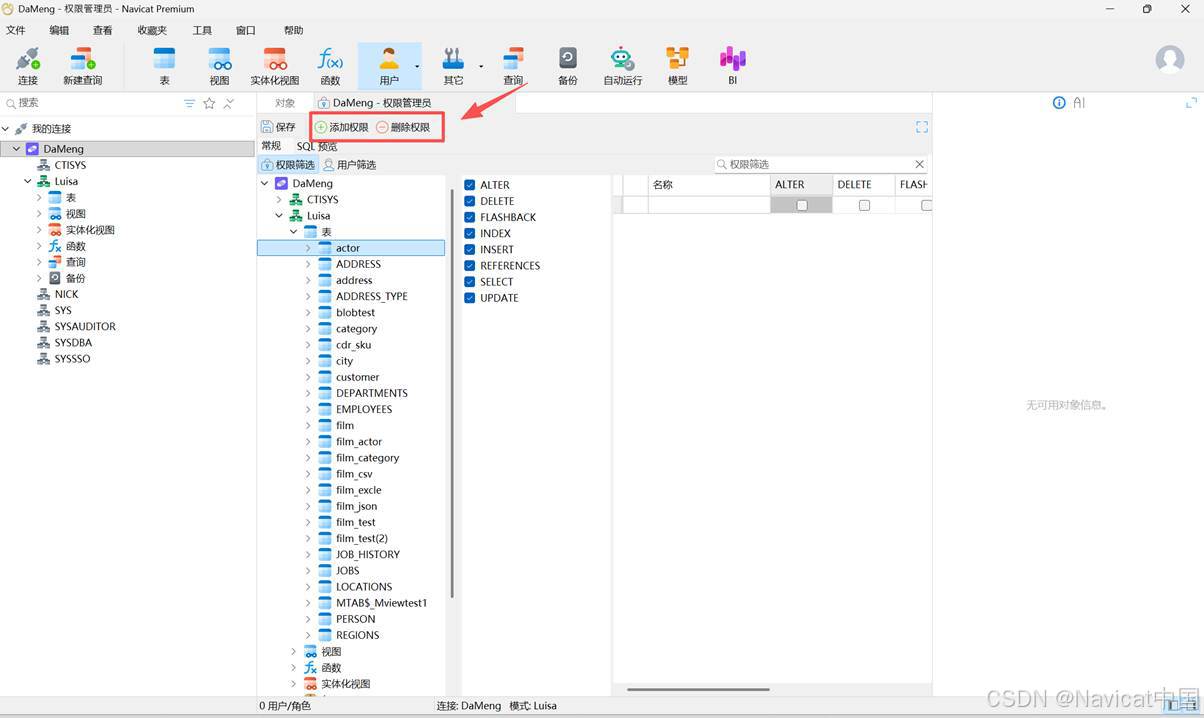Open dropdown arrow next to 其它 button
The width and height of the screenshot is (1204, 718).
[481, 67]
